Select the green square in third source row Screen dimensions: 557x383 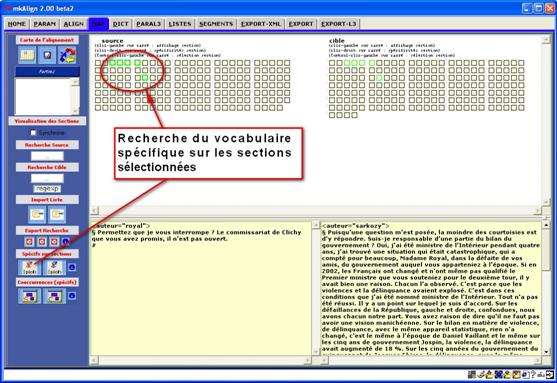[145, 77]
